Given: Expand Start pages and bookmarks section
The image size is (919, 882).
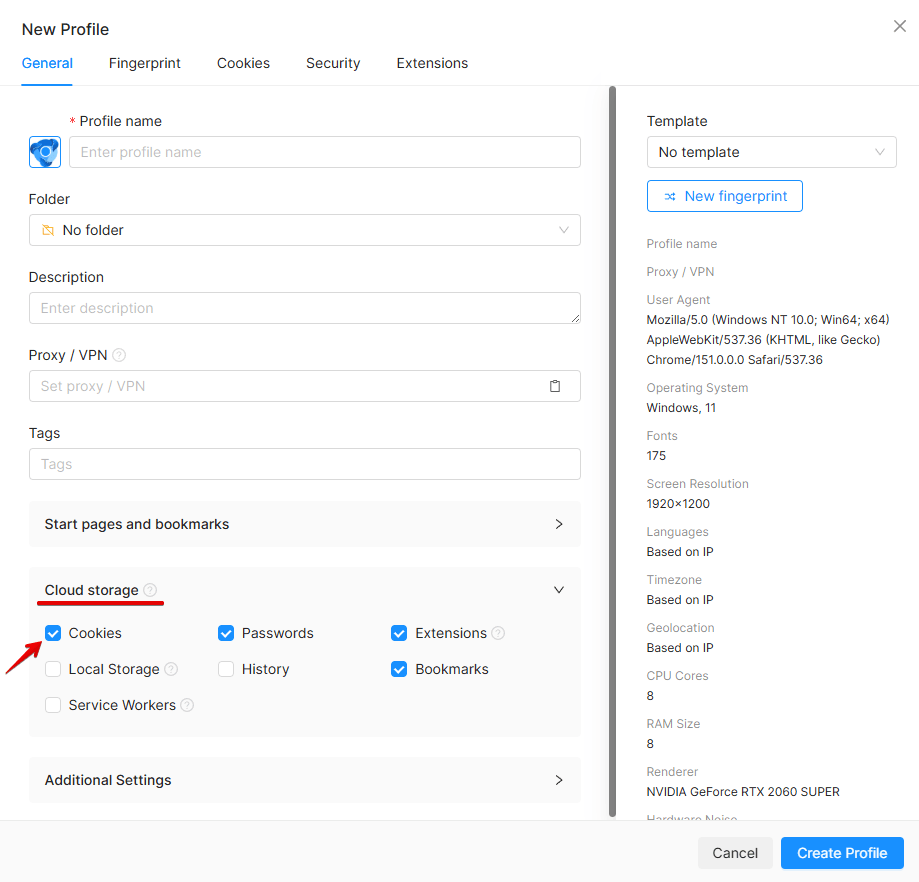Looking at the screenshot, I should tap(305, 525).
